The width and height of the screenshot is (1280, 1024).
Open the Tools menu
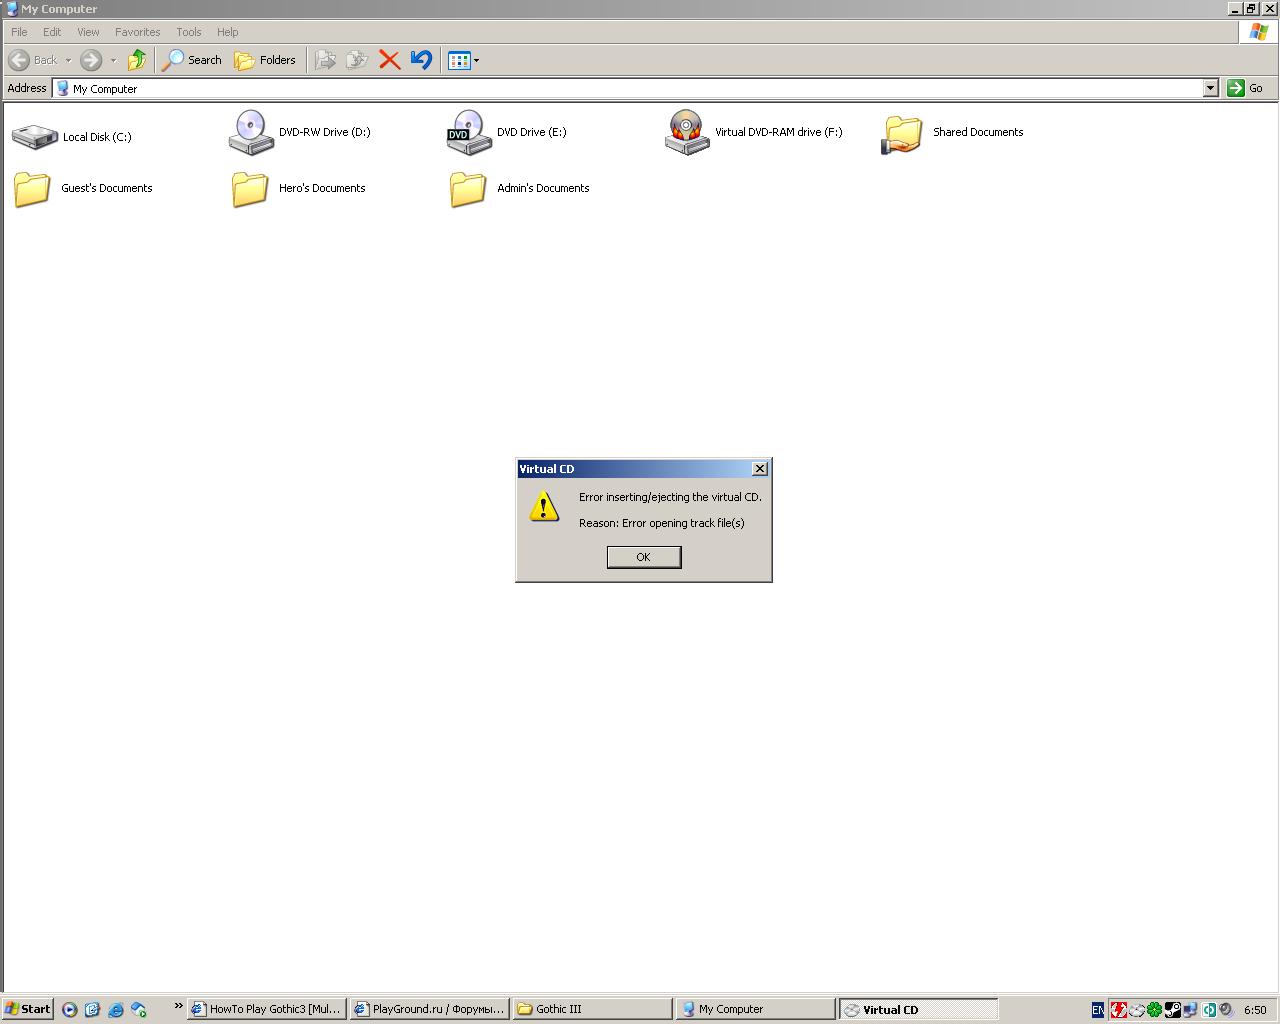188,32
